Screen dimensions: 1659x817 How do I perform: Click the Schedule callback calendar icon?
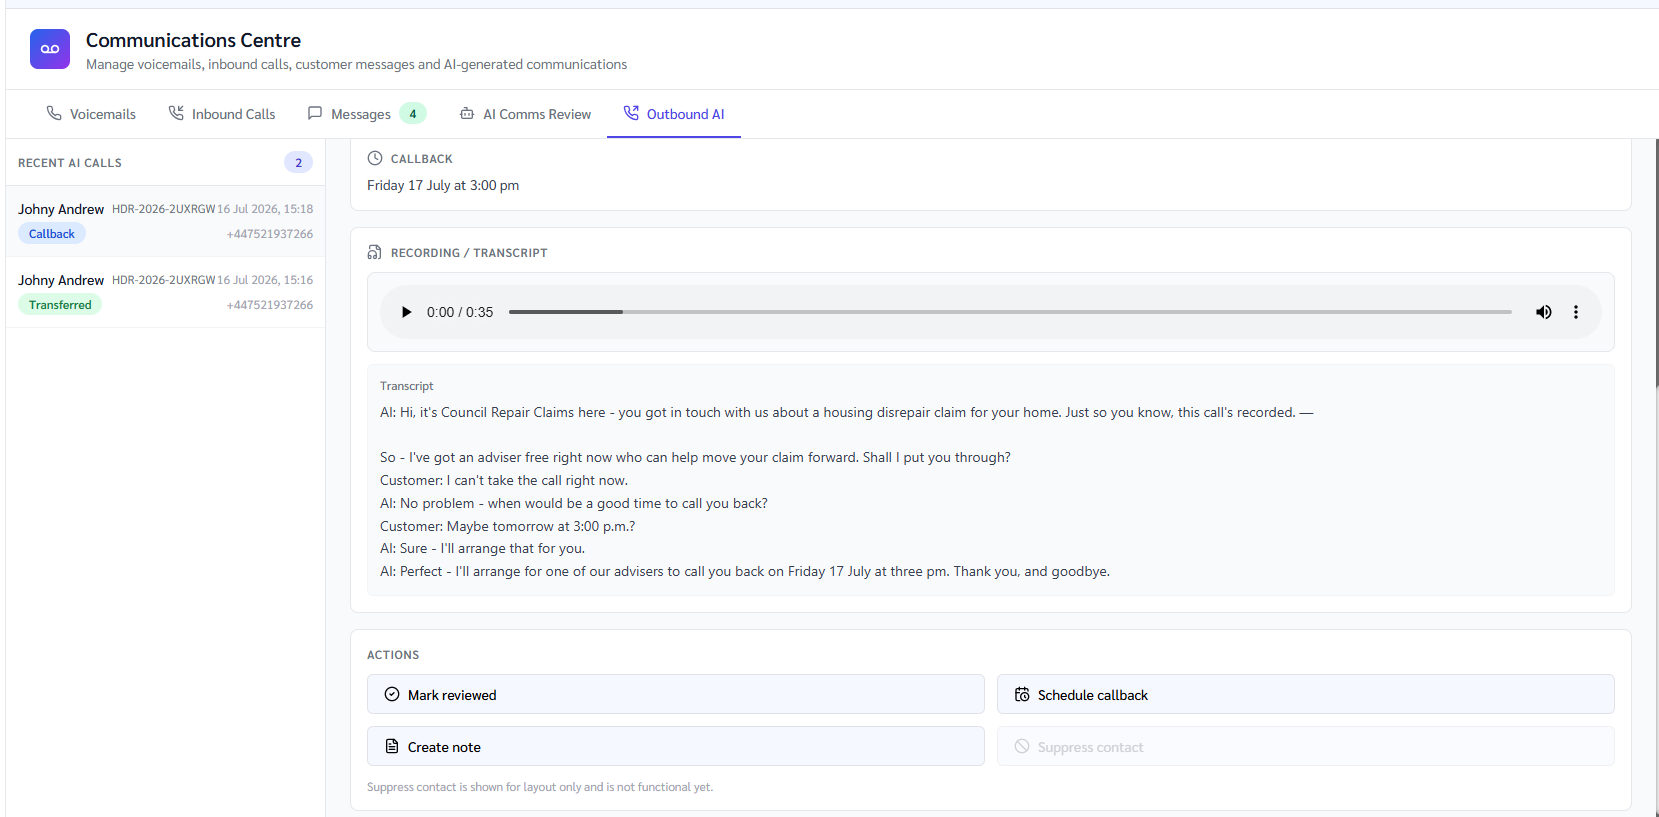pos(1022,694)
